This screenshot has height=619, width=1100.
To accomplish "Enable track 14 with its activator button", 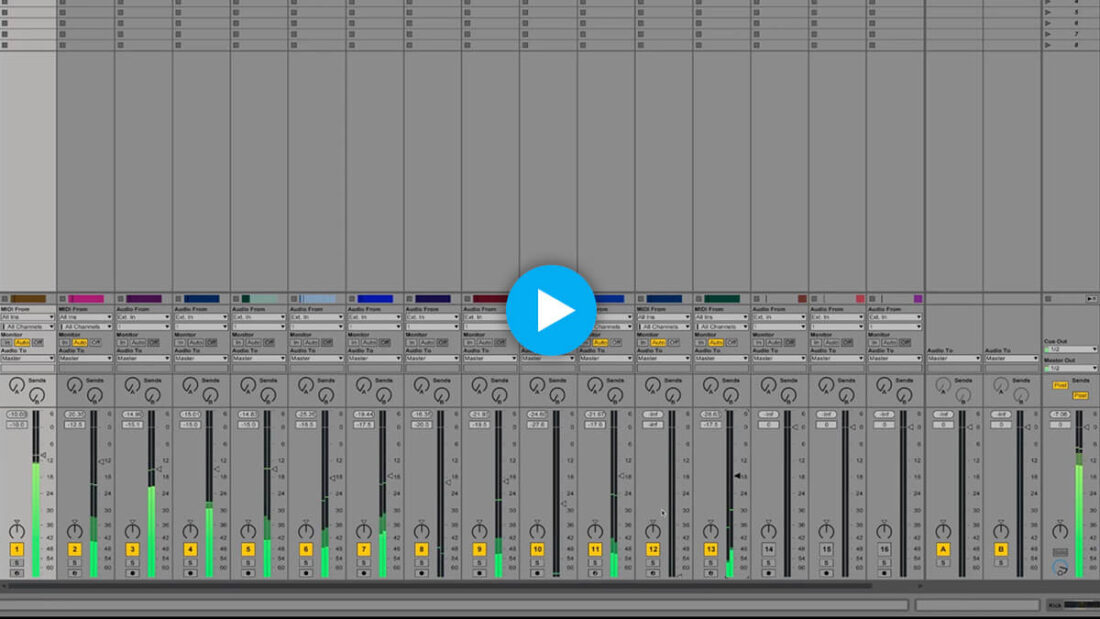I will click(768, 550).
